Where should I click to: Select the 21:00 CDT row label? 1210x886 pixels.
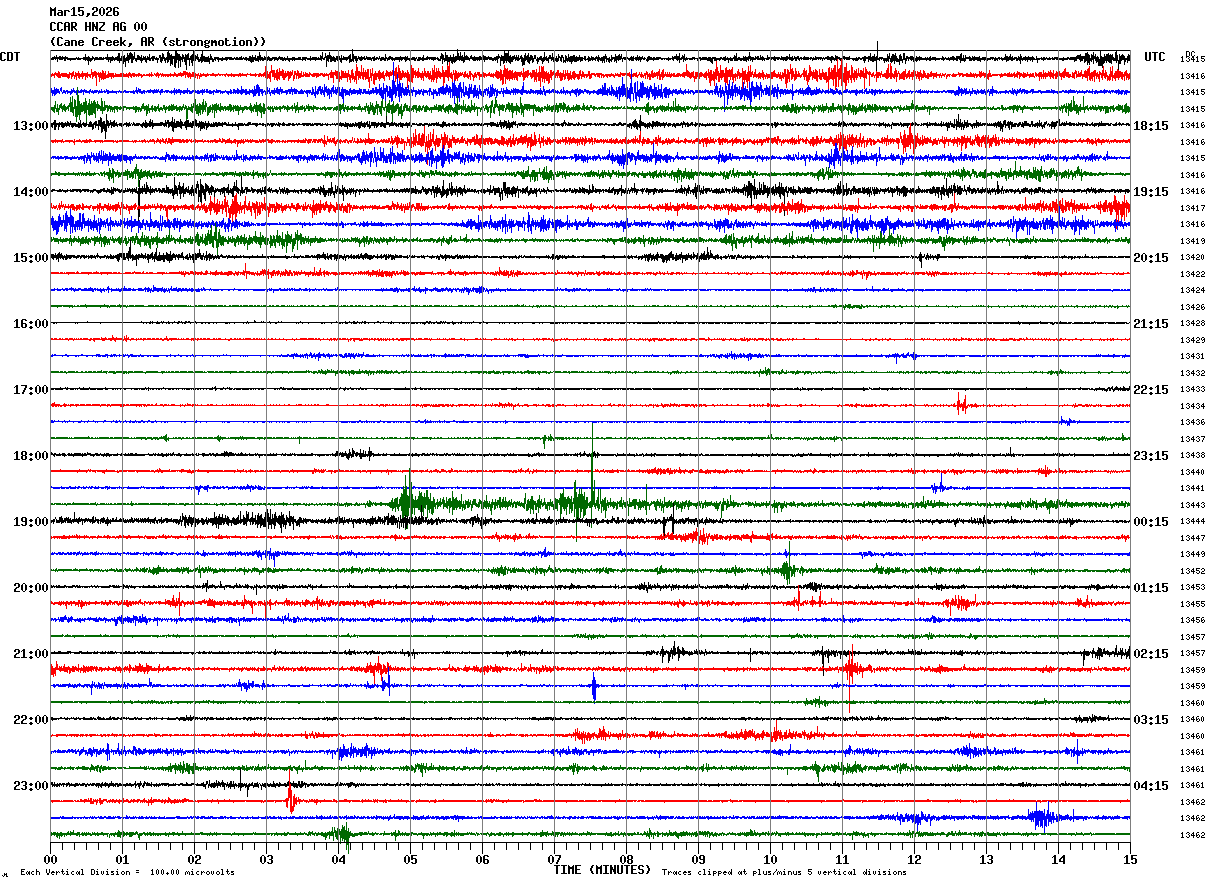coord(31,654)
